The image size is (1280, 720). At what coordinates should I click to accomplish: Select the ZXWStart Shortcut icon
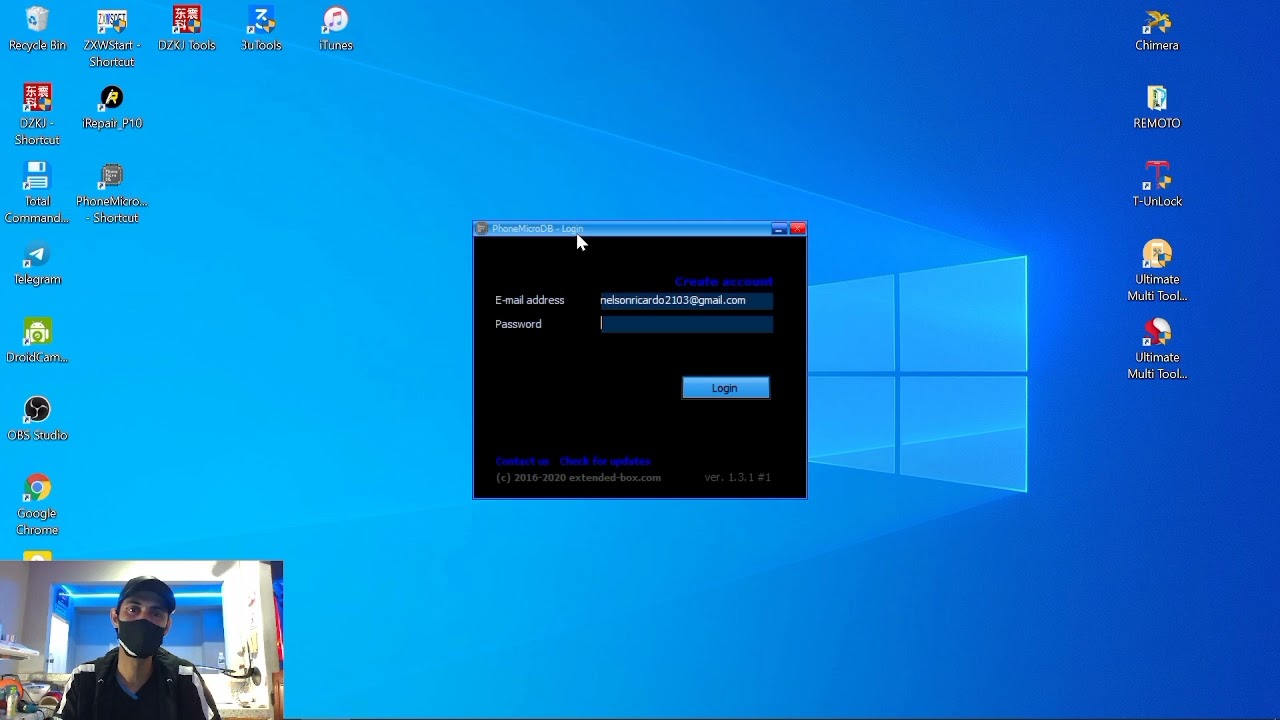(x=112, y=38)
